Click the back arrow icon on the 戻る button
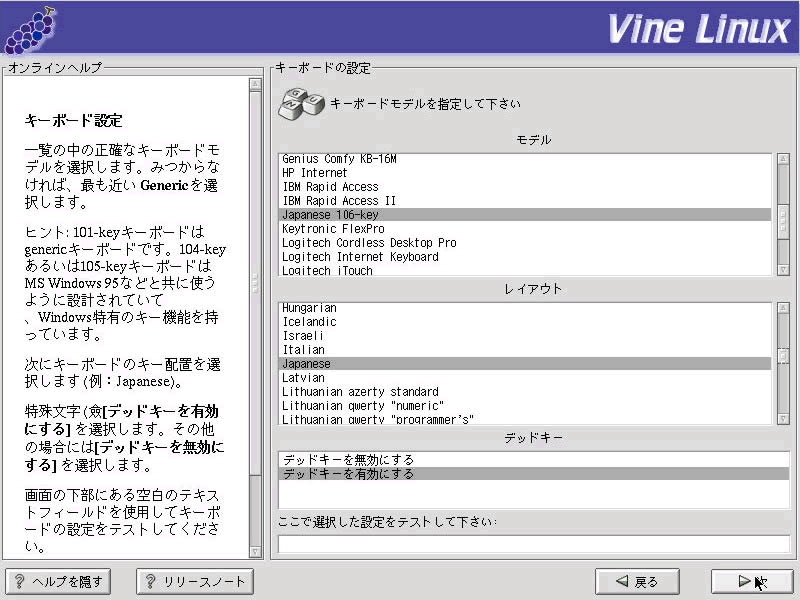Image resolution: width=800 pixels, height=600 pixels. (621, 581)
